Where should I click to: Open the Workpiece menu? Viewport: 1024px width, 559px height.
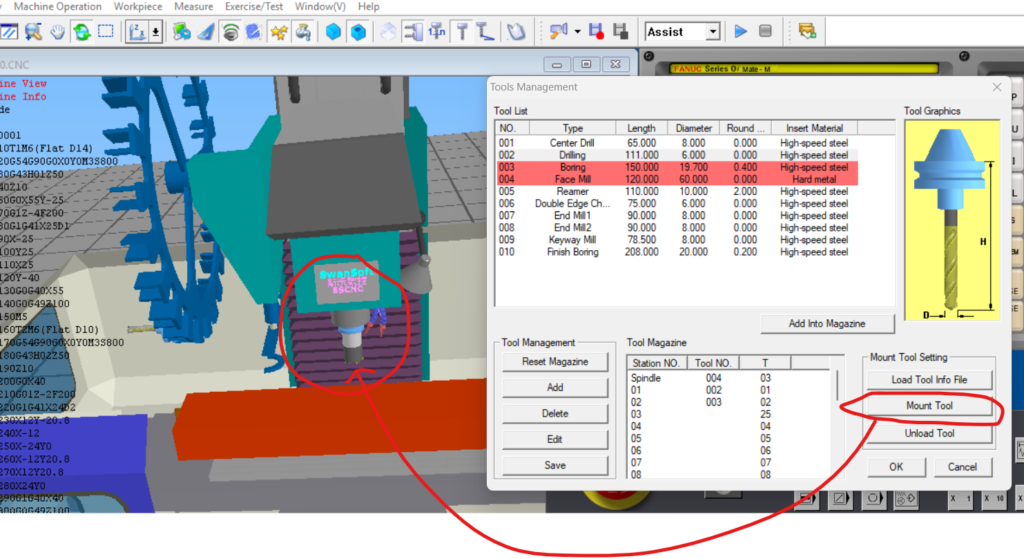(x=137, y=7)
